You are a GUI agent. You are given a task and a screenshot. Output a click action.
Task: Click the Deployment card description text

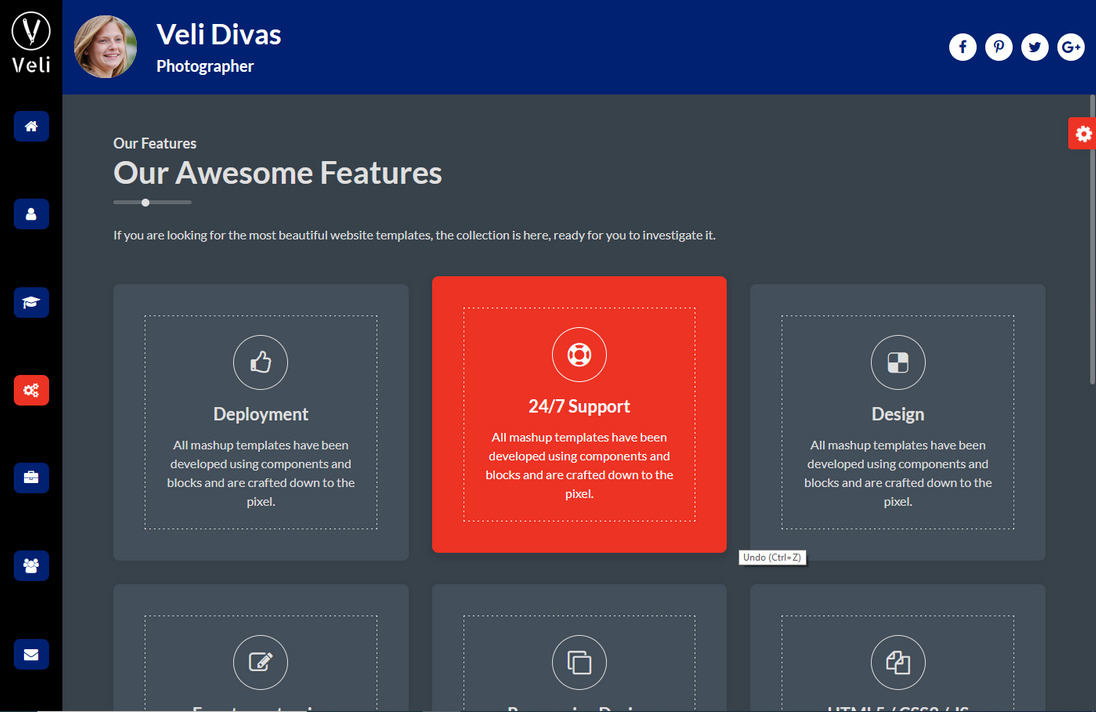coord(261,473)
